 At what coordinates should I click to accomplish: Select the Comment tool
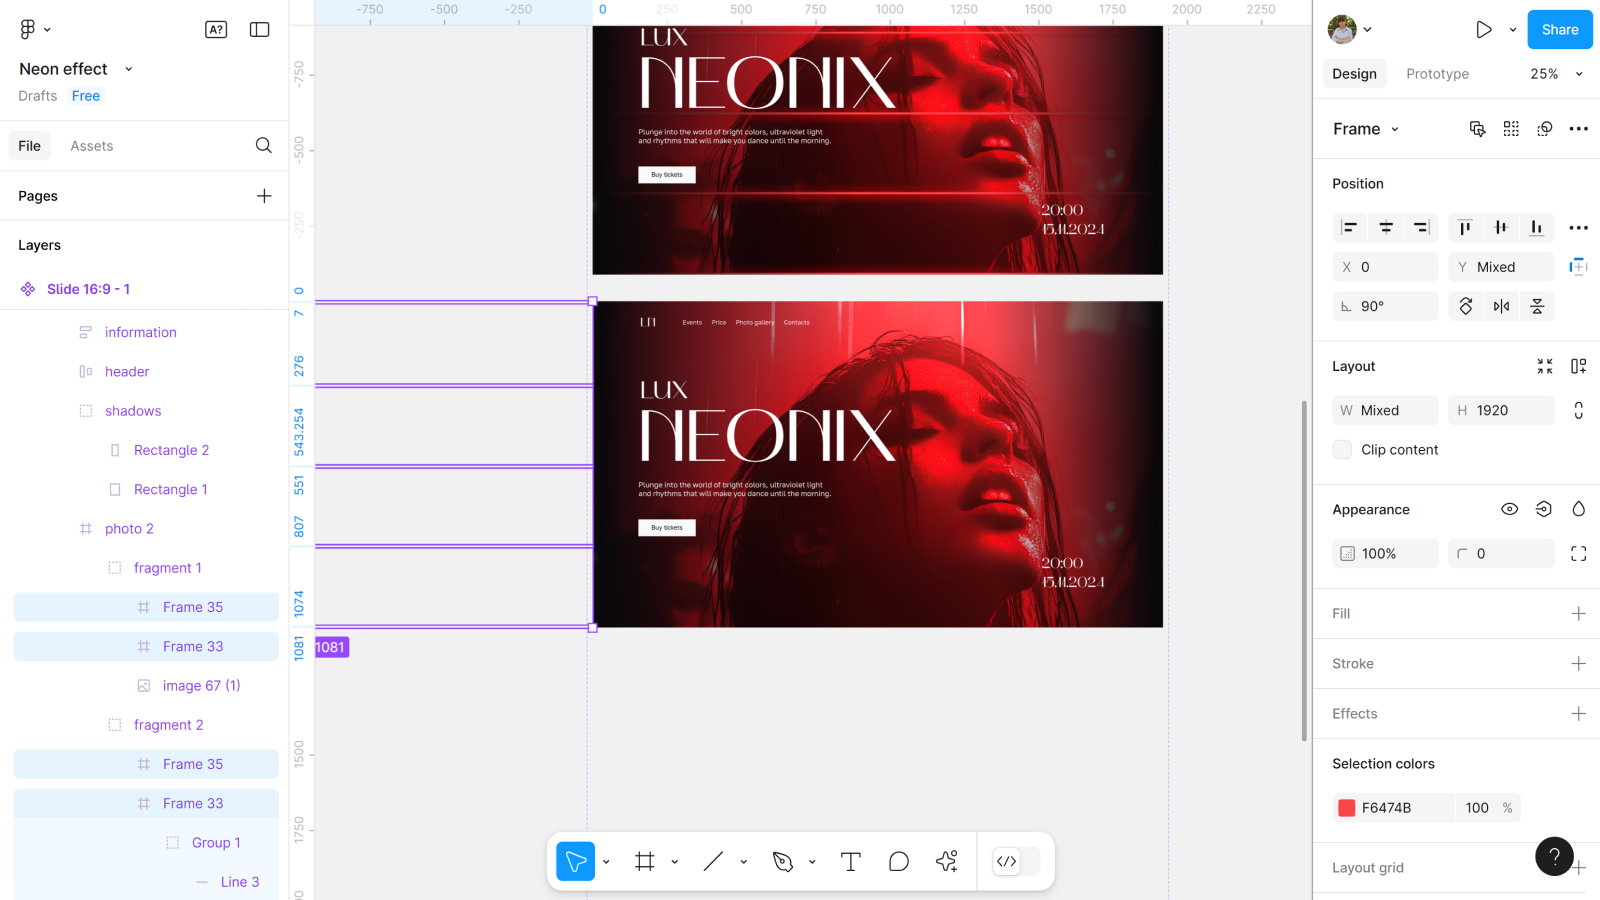click(x=899, y=862)
